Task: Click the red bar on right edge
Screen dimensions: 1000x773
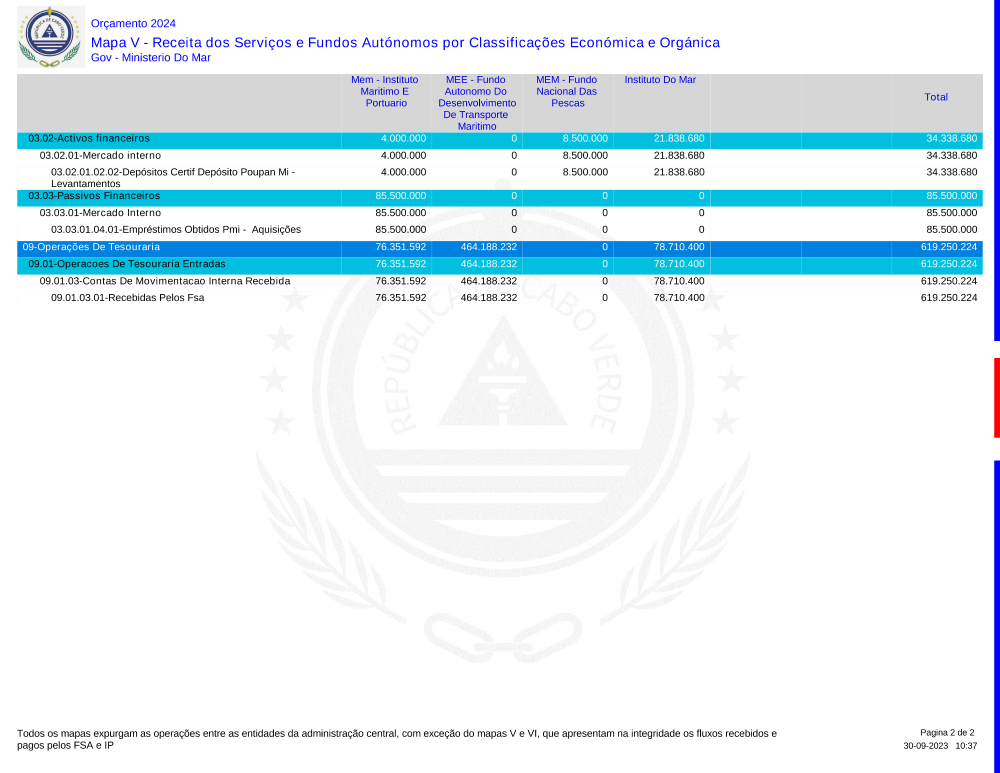Action: (996, 397)
